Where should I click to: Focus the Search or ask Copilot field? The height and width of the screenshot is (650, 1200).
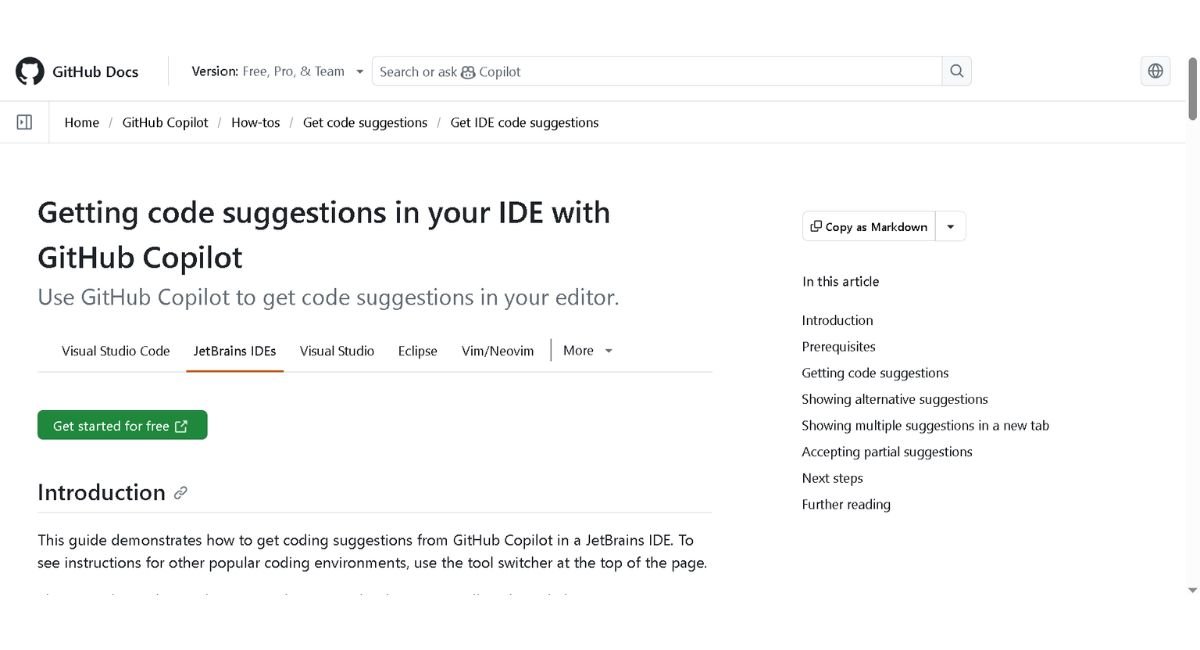pyautogui.click(x=657, y=71)
